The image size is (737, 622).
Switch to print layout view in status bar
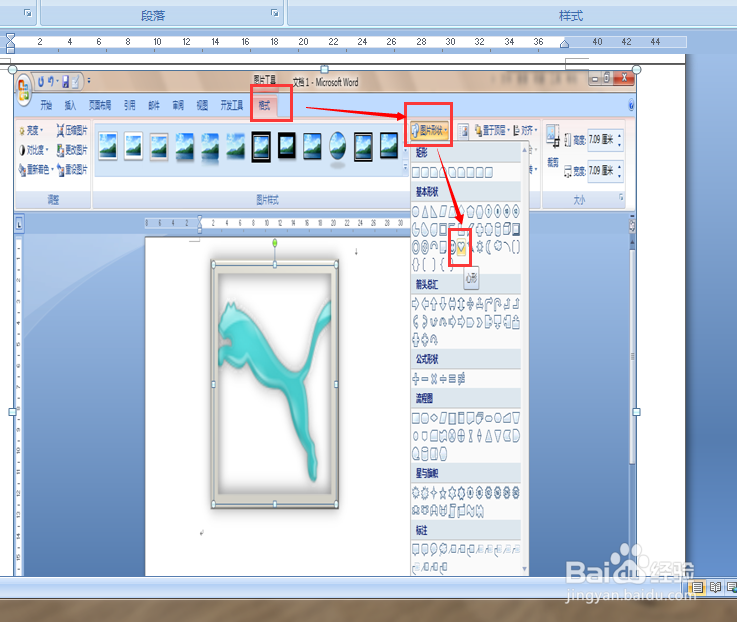click(x=698, y=587)
